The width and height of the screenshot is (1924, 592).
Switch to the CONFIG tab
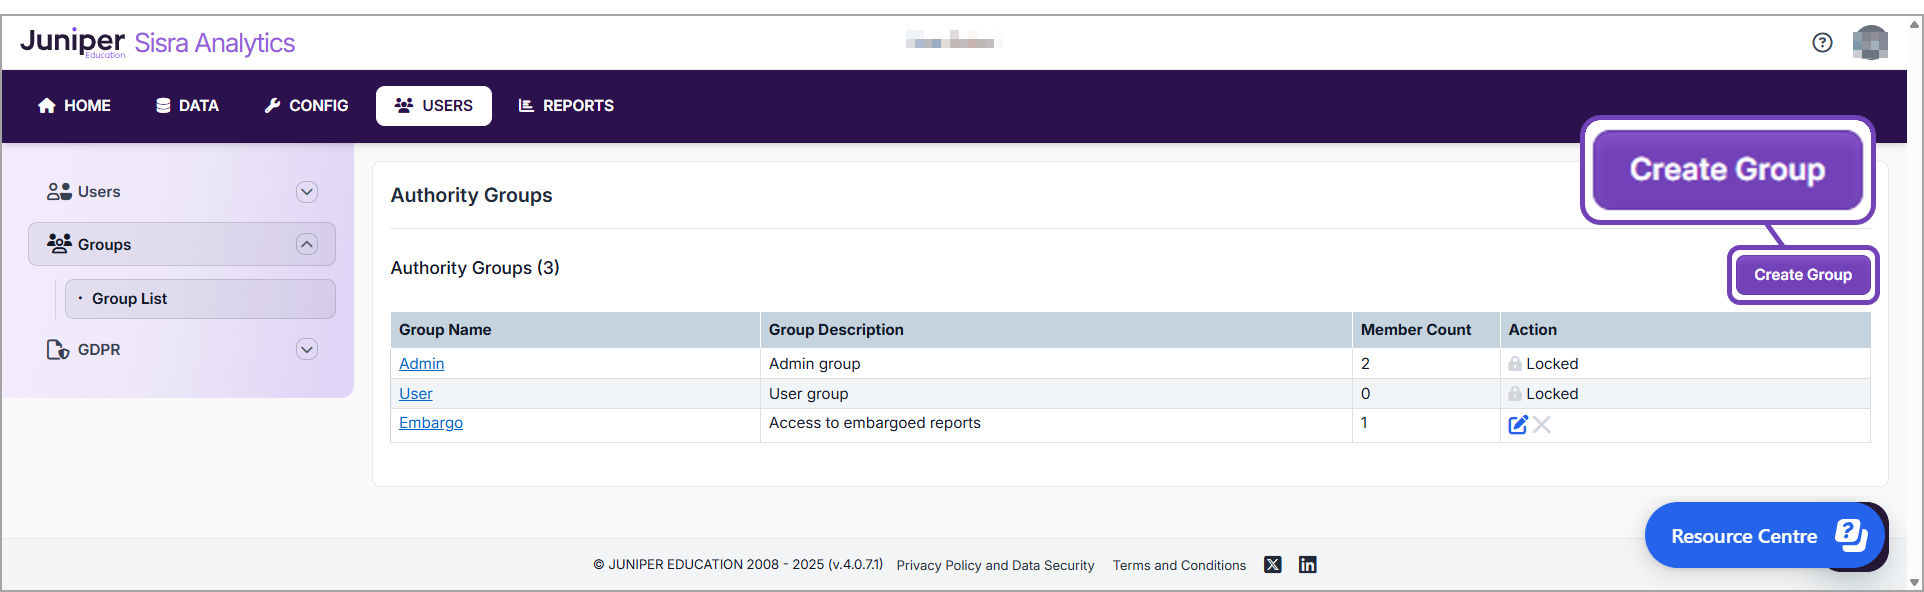306,106
